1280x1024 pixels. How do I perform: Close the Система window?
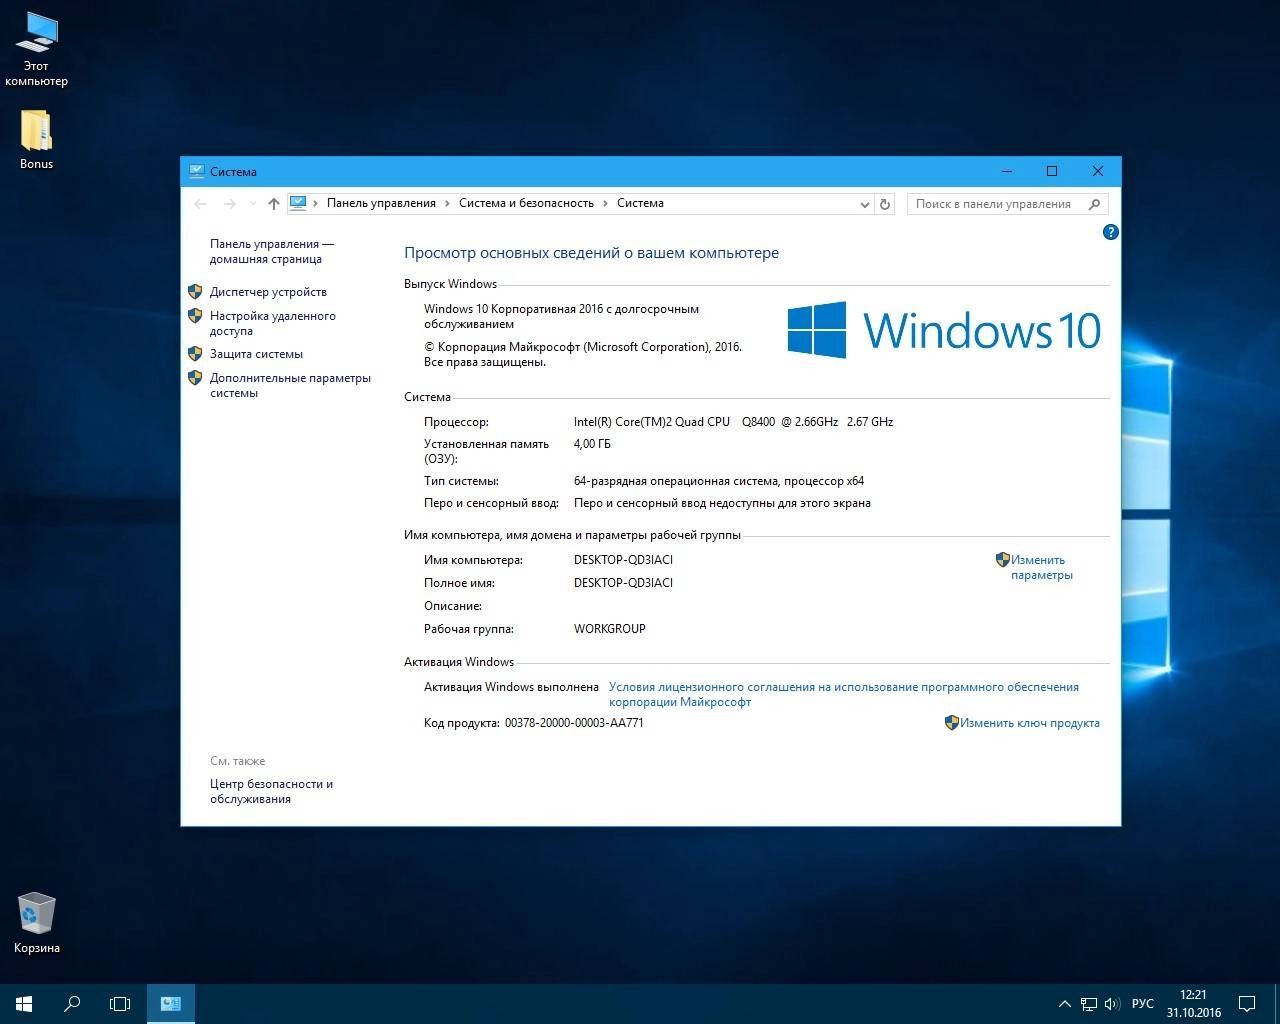(x=1098, y=171)
